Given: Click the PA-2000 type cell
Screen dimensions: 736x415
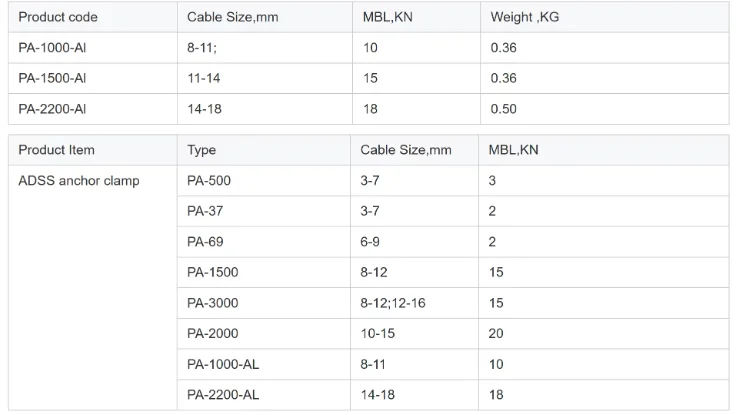Looking at the screenshot, I should [212, 333].
